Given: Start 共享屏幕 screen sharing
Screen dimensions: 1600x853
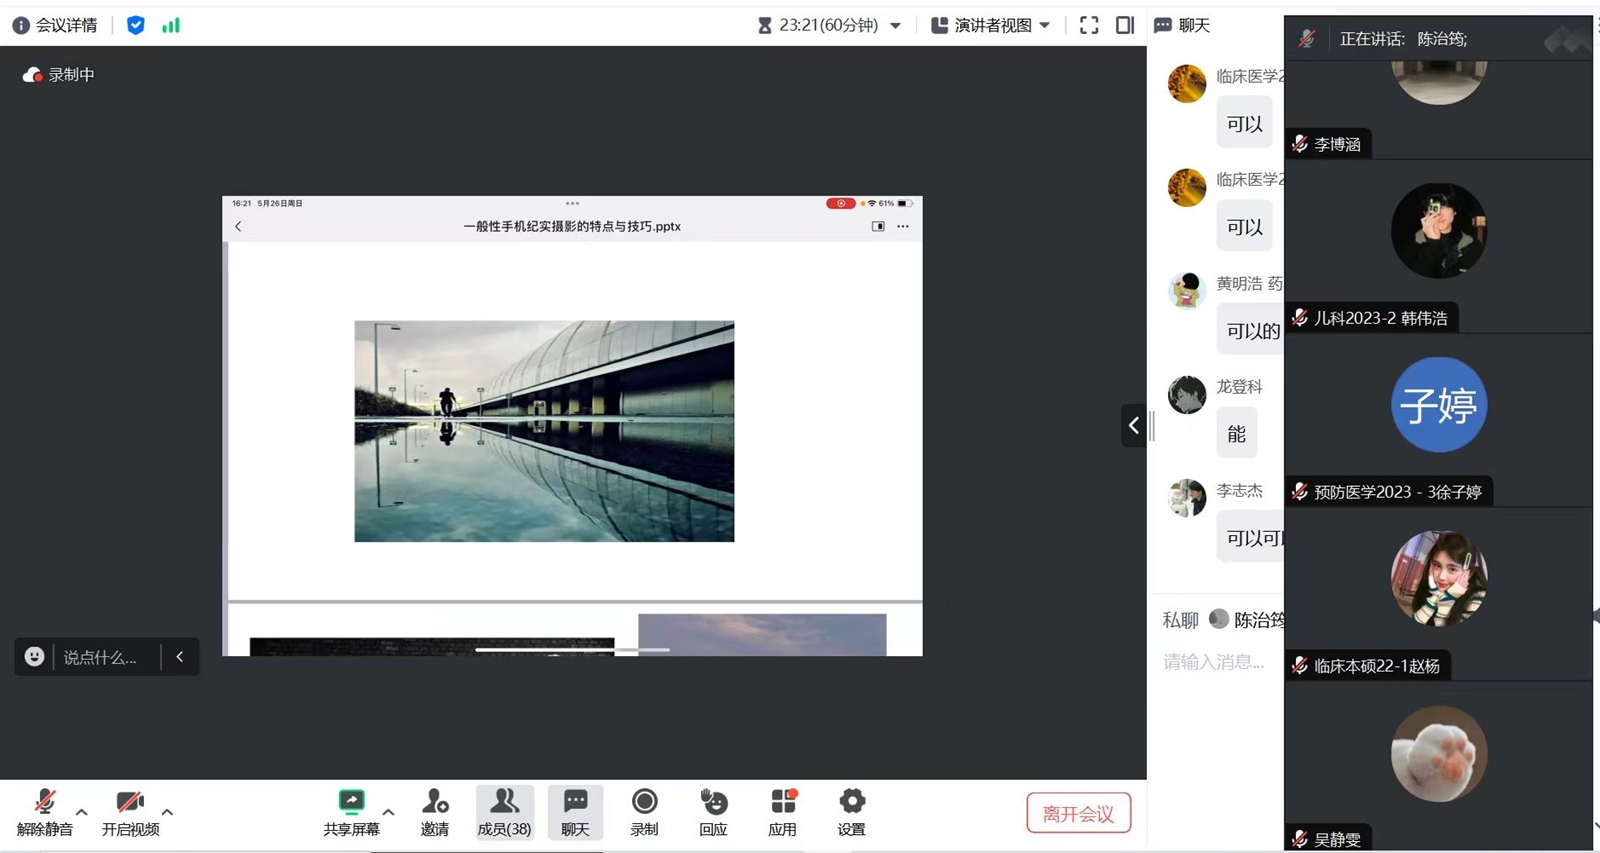Looking at the screenshot, I should pos(351,812).
